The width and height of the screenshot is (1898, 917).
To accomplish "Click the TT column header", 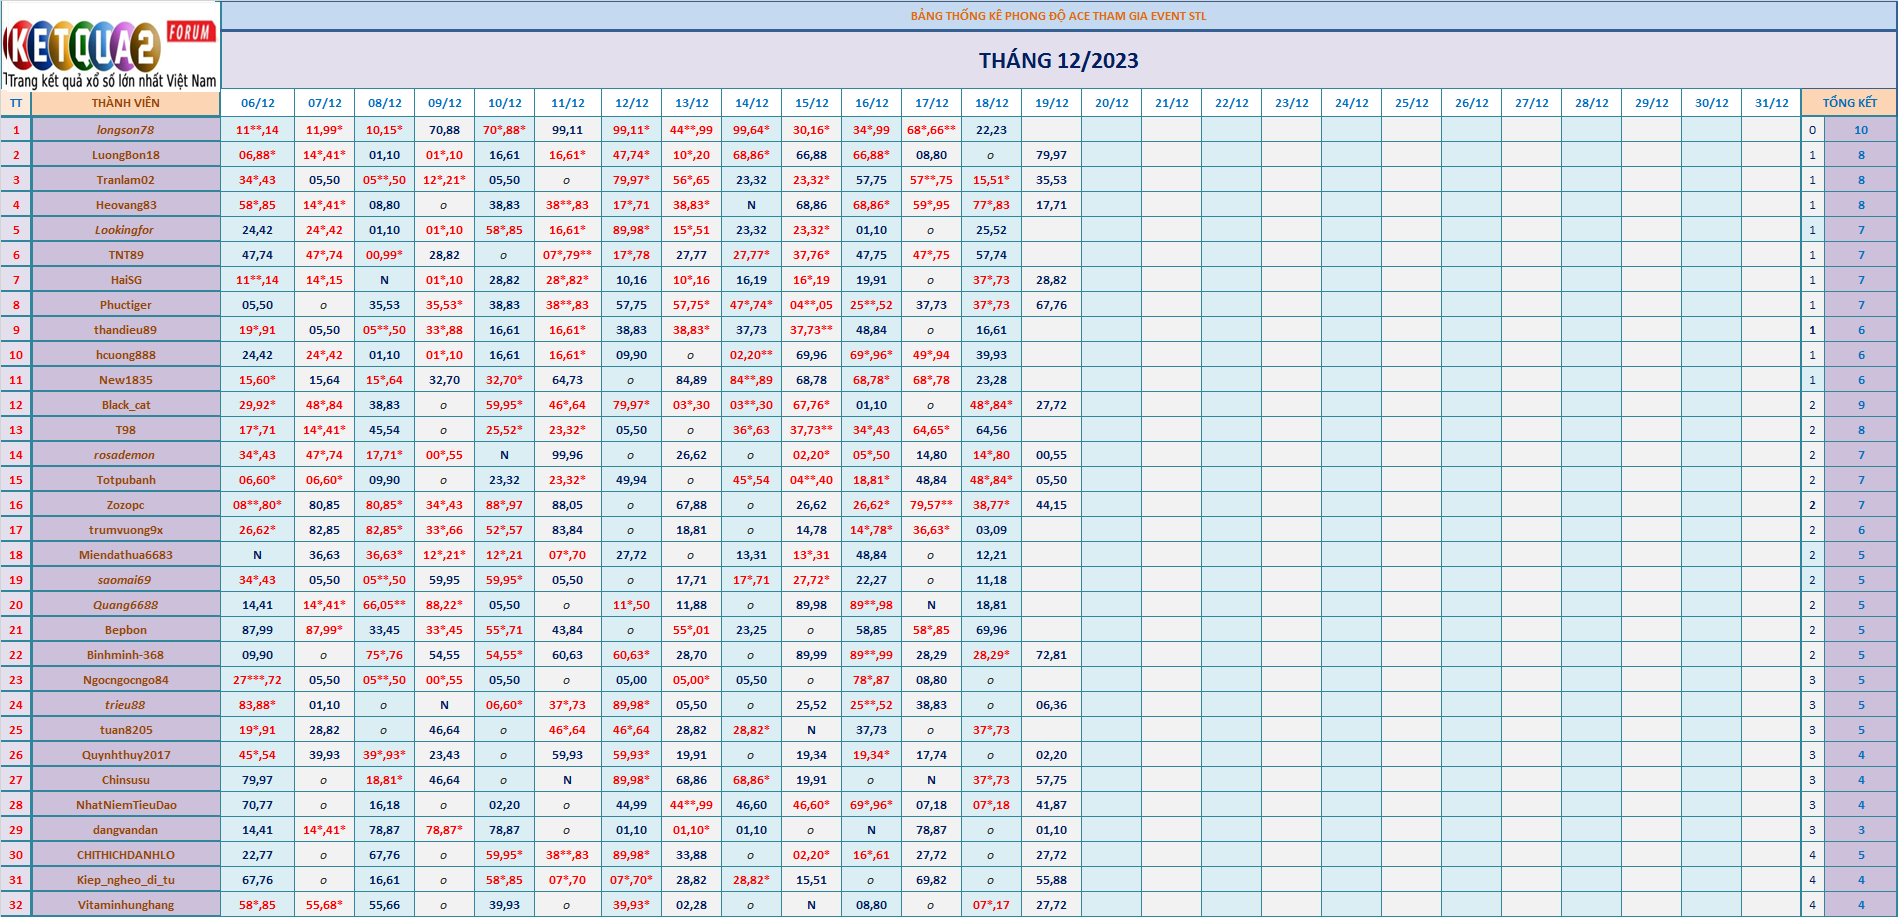I will [16, 103].
